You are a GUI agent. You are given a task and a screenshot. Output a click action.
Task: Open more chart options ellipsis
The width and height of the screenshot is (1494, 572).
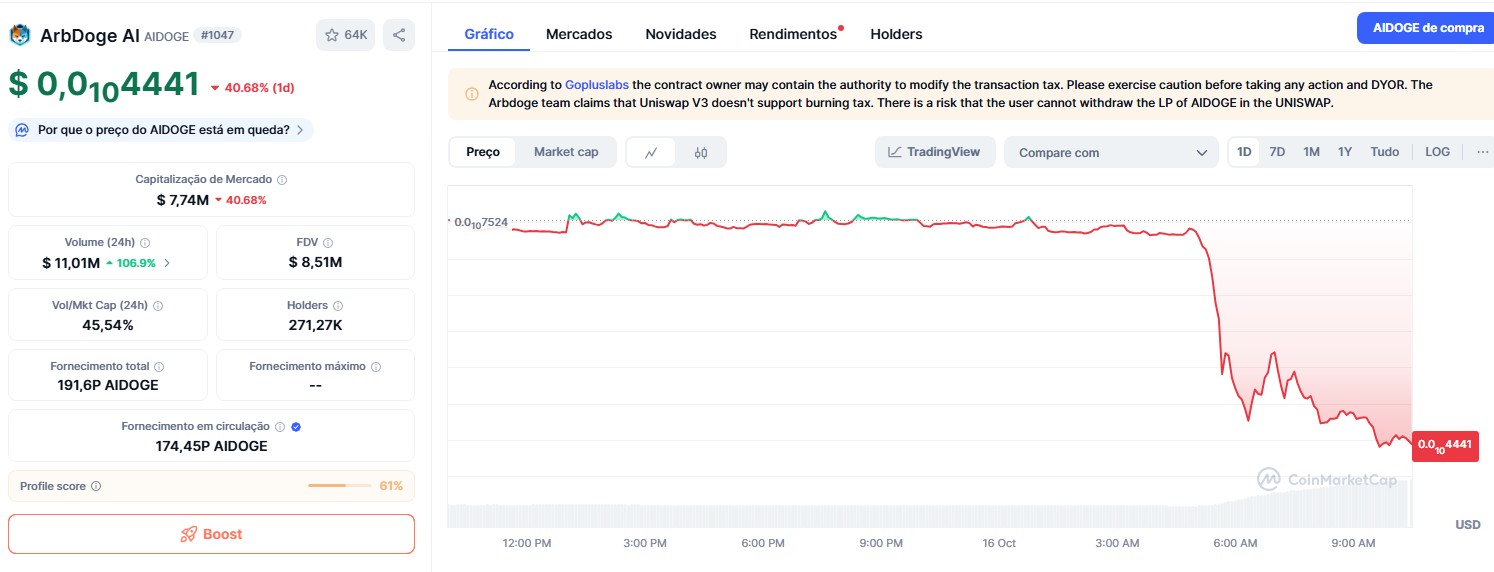coord(1482,152)
